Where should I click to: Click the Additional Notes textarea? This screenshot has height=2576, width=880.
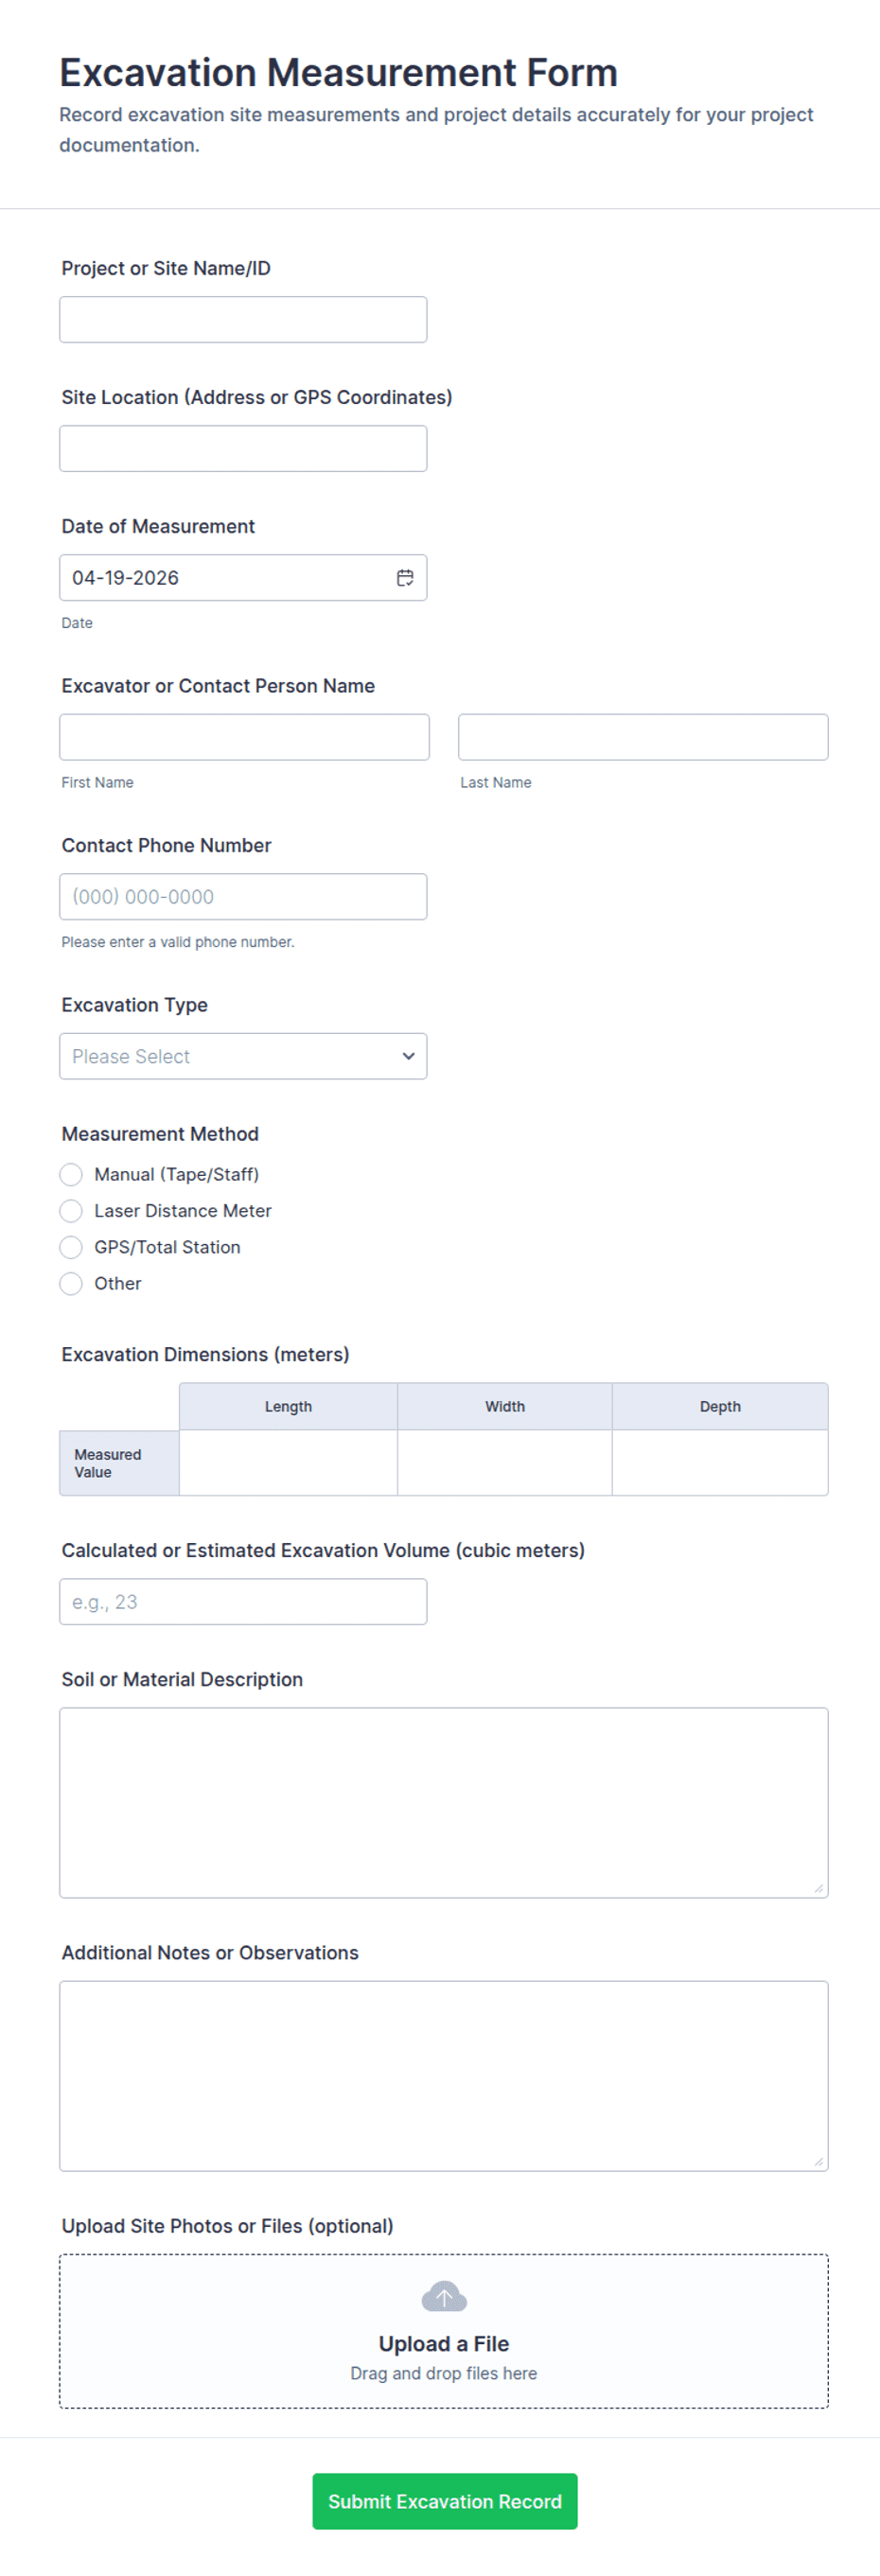pyautogui.click(x=443, y=2075)
